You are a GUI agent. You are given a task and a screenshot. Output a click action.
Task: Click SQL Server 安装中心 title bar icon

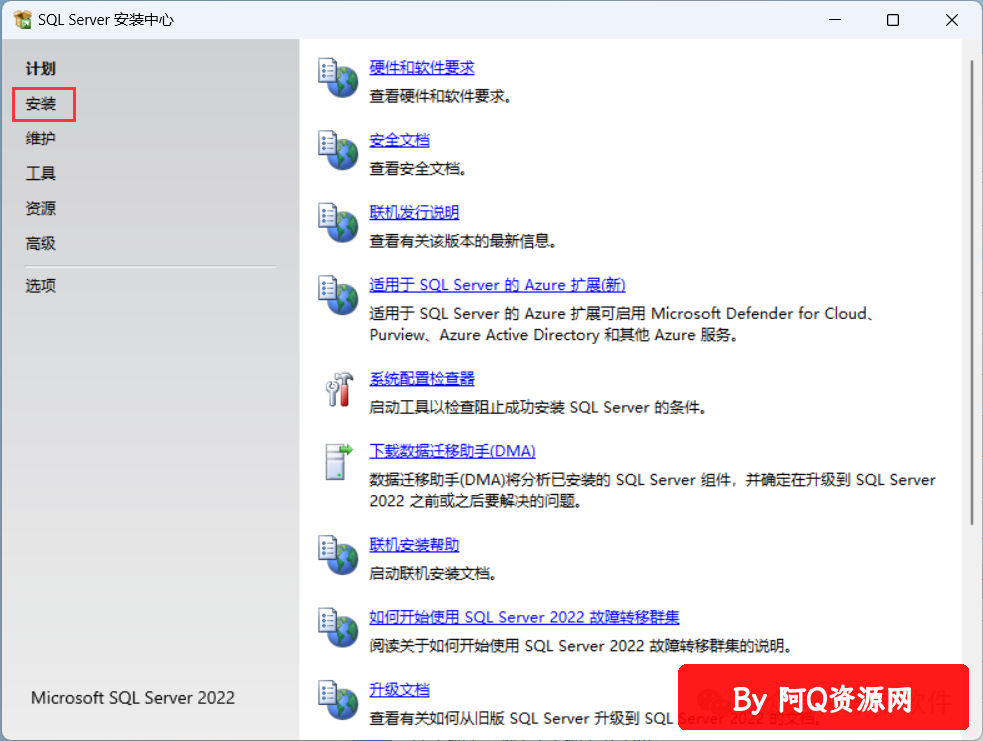click(x=22, y=19)
